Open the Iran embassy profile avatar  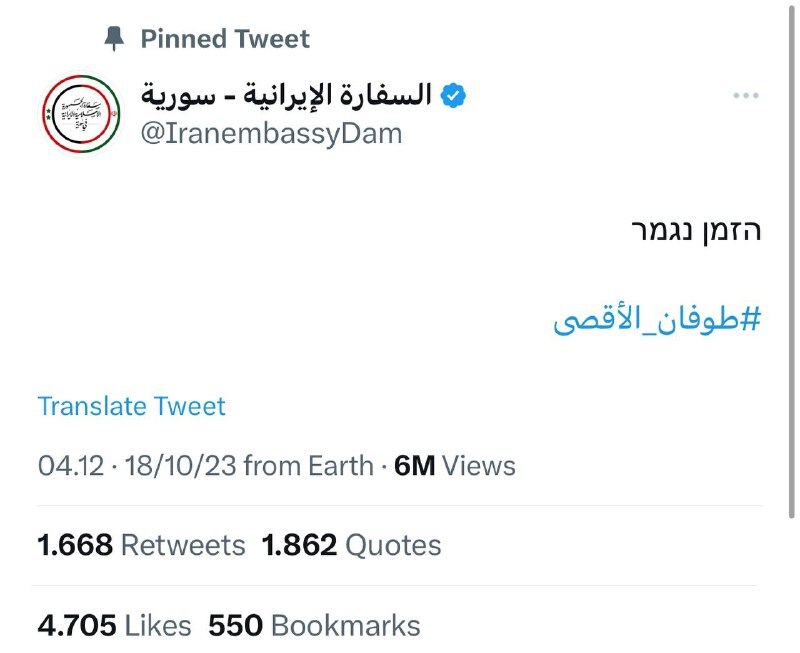81,114
